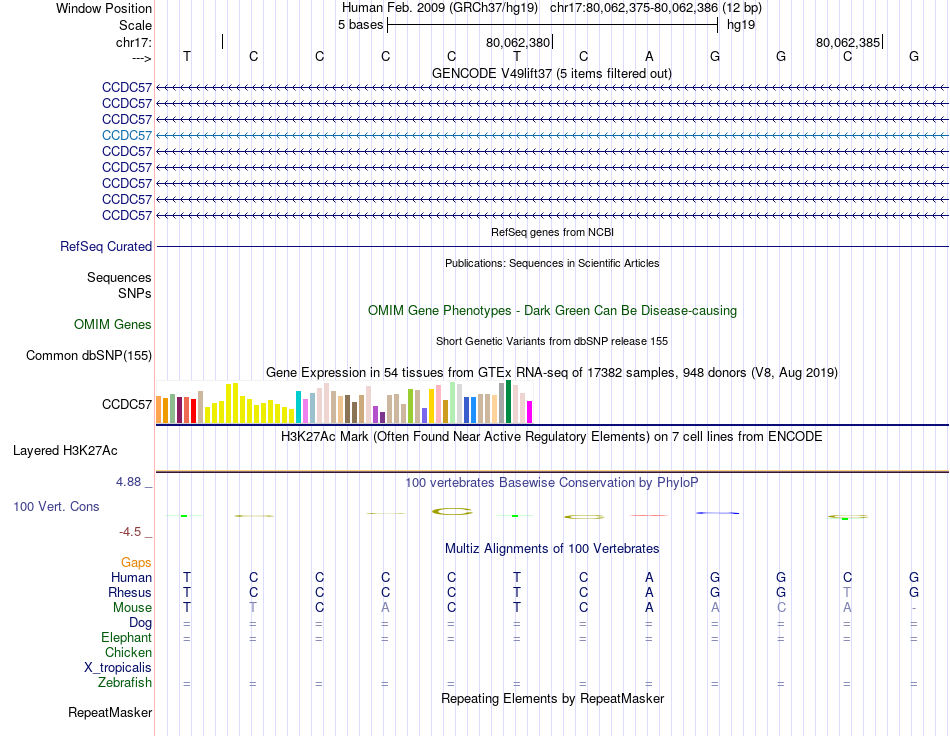Click the hg19 label beside the scale bar
Image resolution: width=950 pixels, height=736 pixels.
coord(741,25)
